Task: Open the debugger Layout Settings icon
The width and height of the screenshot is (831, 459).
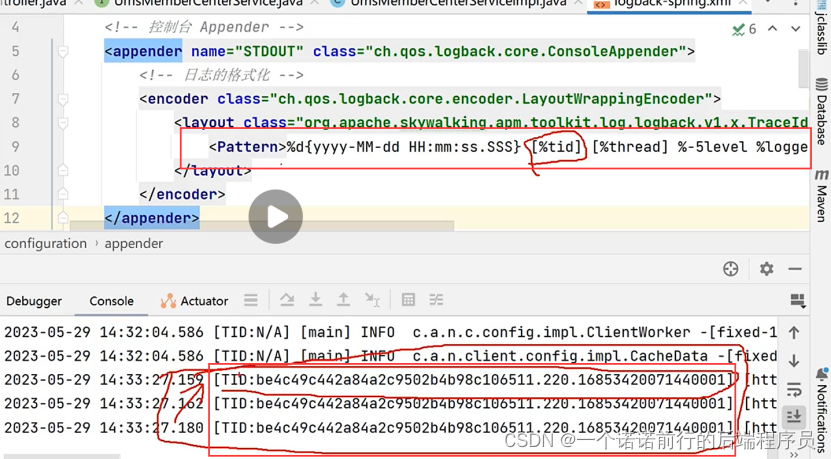Action: click(x=798, y=301)
